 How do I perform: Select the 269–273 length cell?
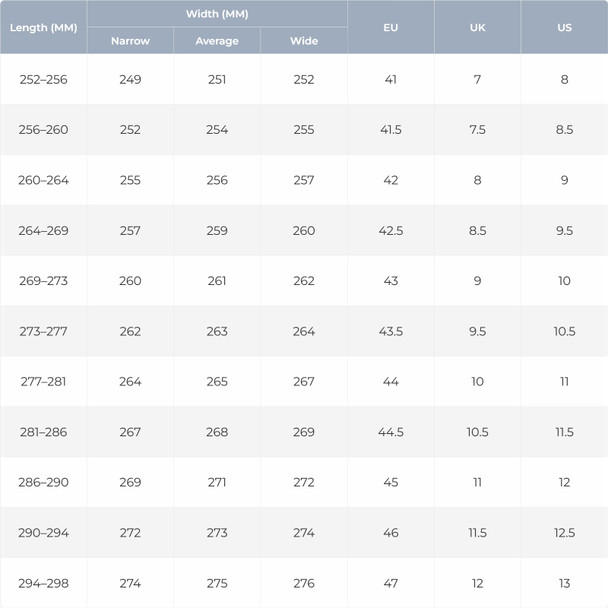tap(43, 281)
